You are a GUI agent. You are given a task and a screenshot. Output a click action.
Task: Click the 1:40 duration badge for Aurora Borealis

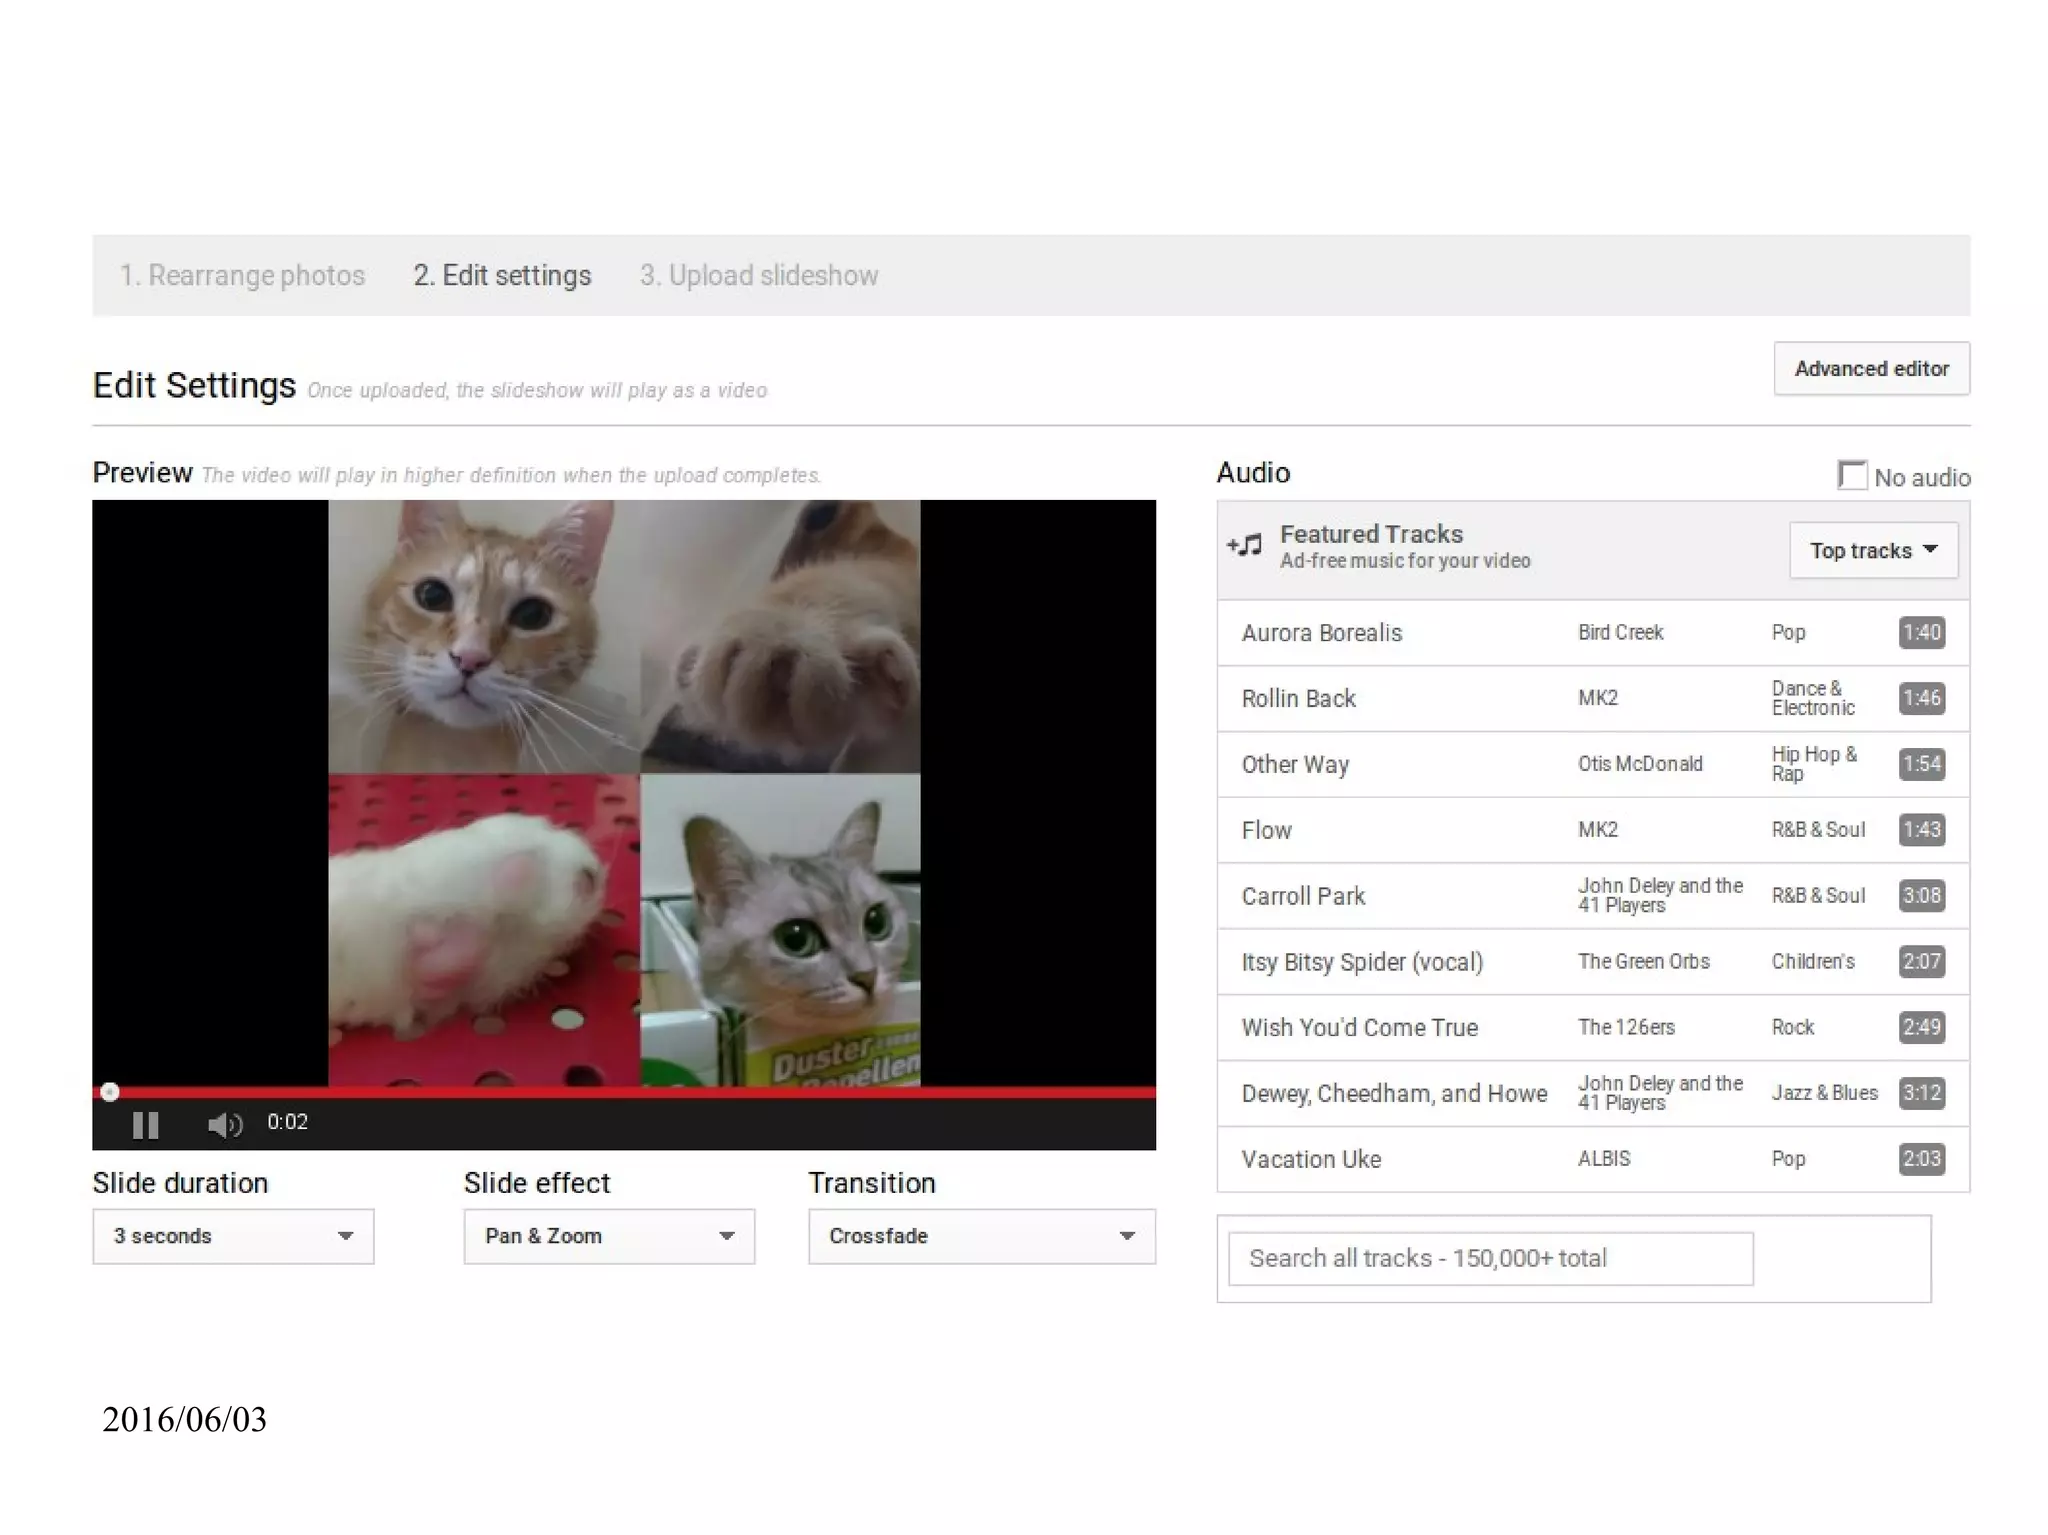pos(1921,633)
